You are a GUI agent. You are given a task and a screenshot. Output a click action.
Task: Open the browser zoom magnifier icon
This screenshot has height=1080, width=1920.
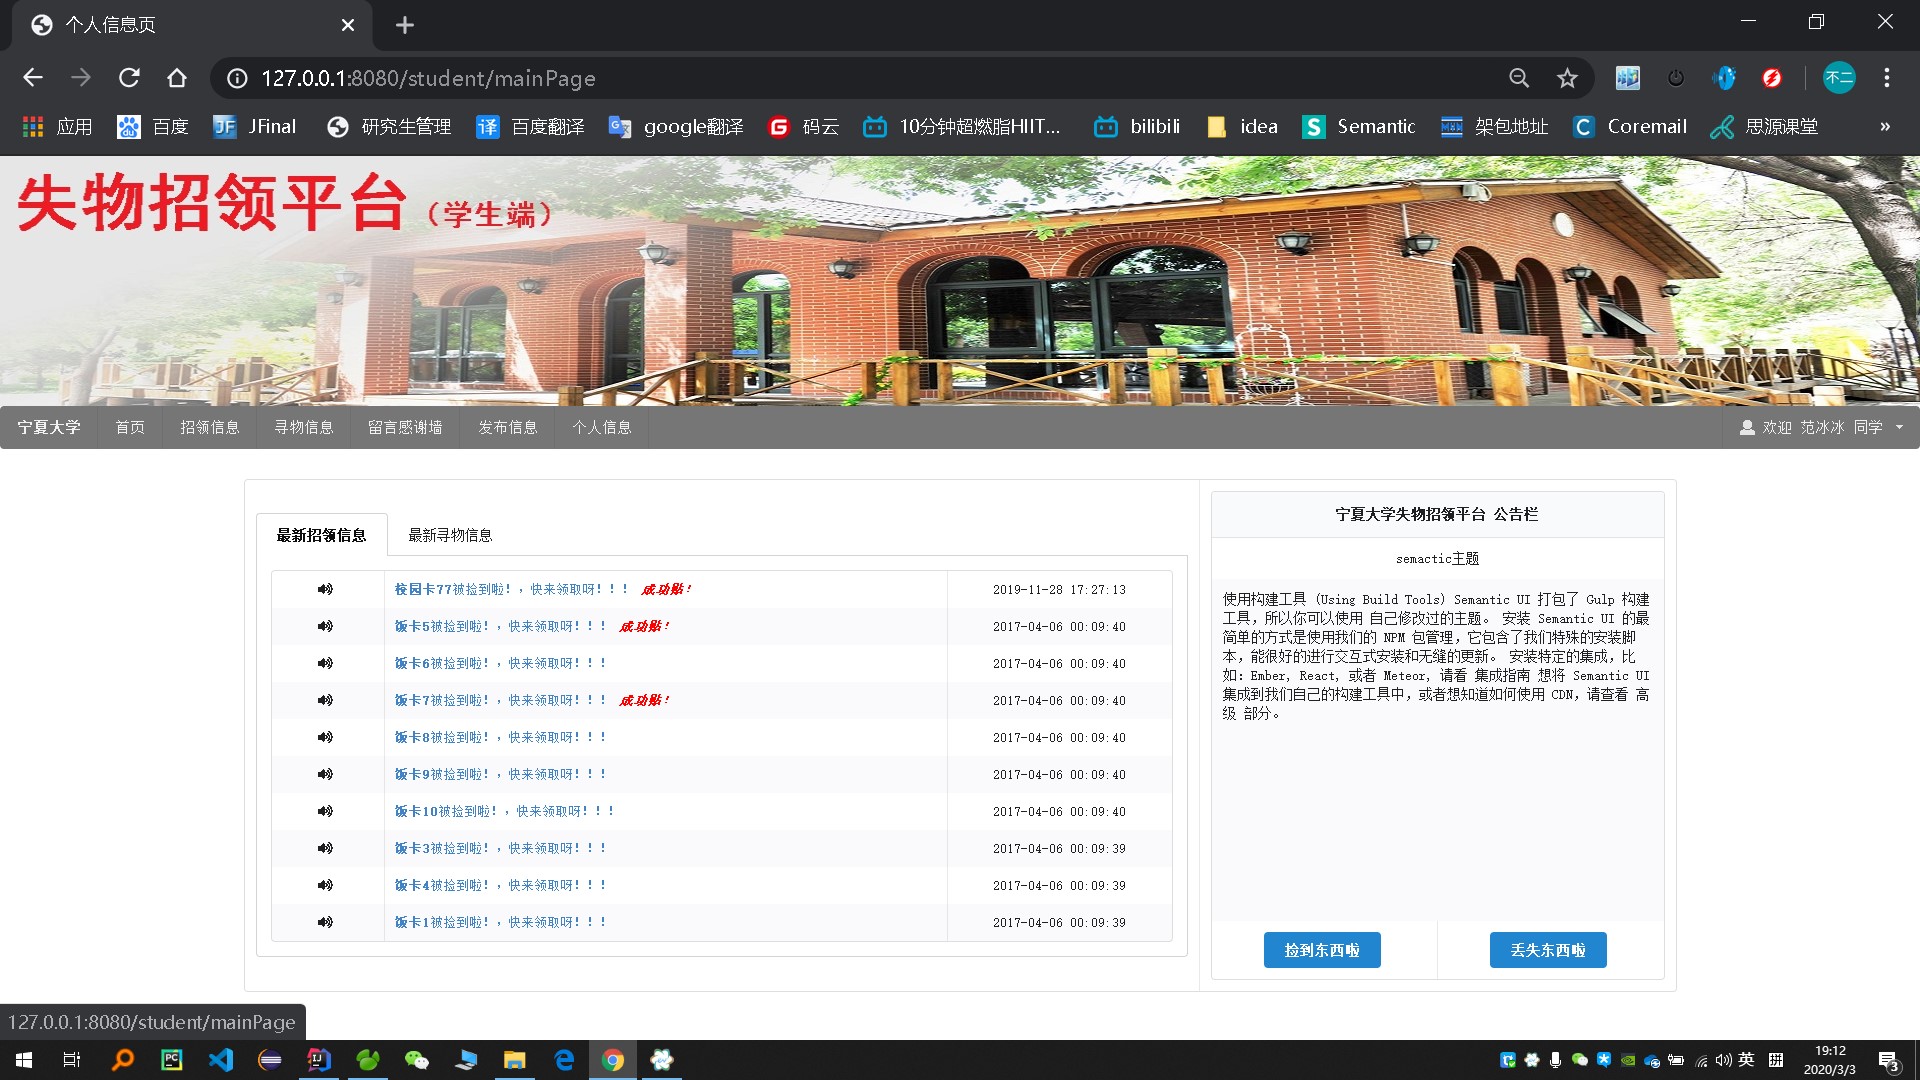(1519, 78)
